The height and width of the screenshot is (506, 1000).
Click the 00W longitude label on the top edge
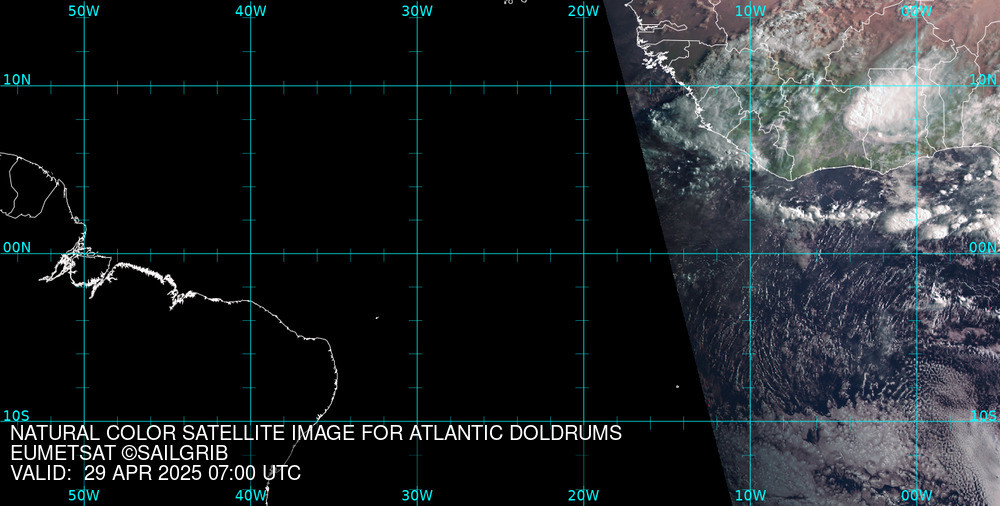[918, 11]
